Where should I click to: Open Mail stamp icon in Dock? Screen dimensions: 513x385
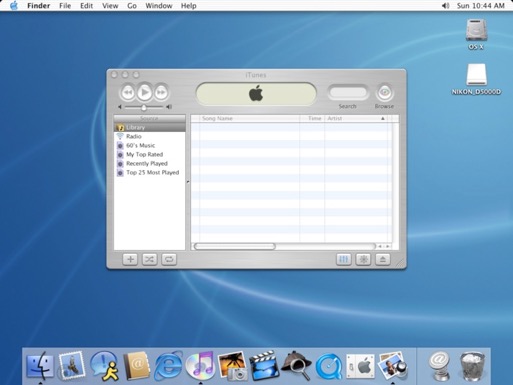point(72,365)
